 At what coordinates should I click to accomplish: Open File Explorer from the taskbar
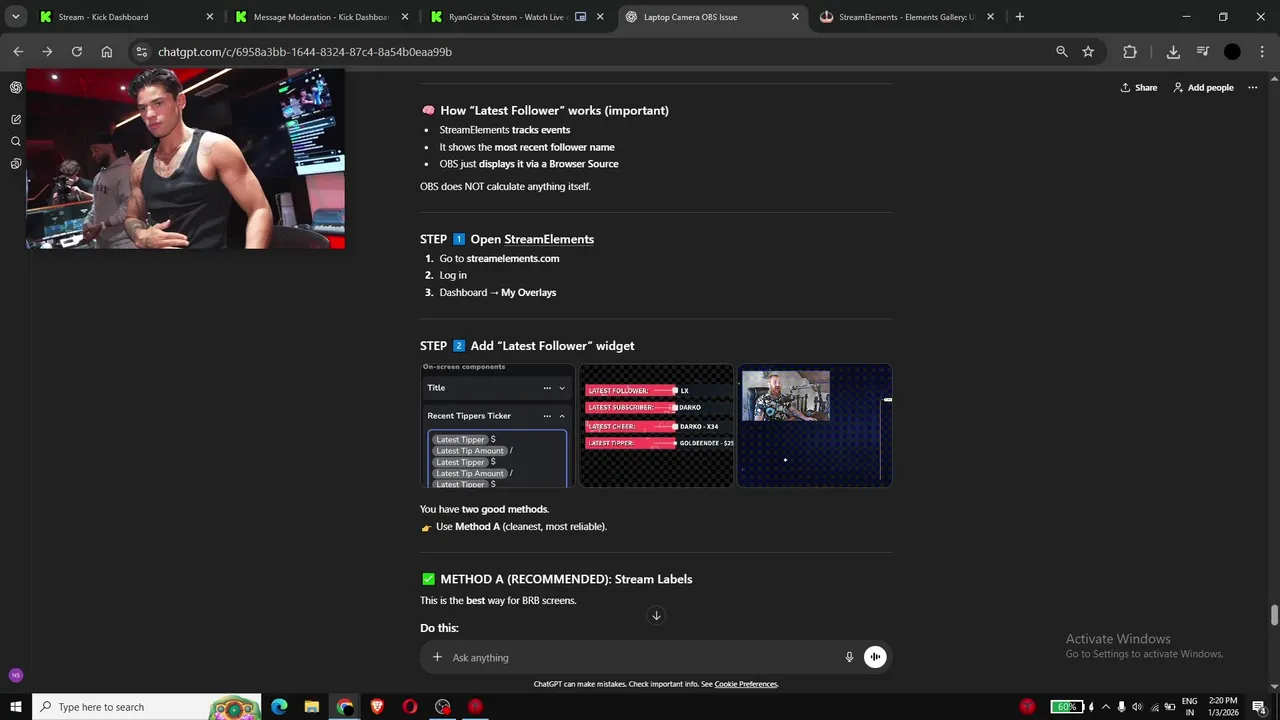312,707
